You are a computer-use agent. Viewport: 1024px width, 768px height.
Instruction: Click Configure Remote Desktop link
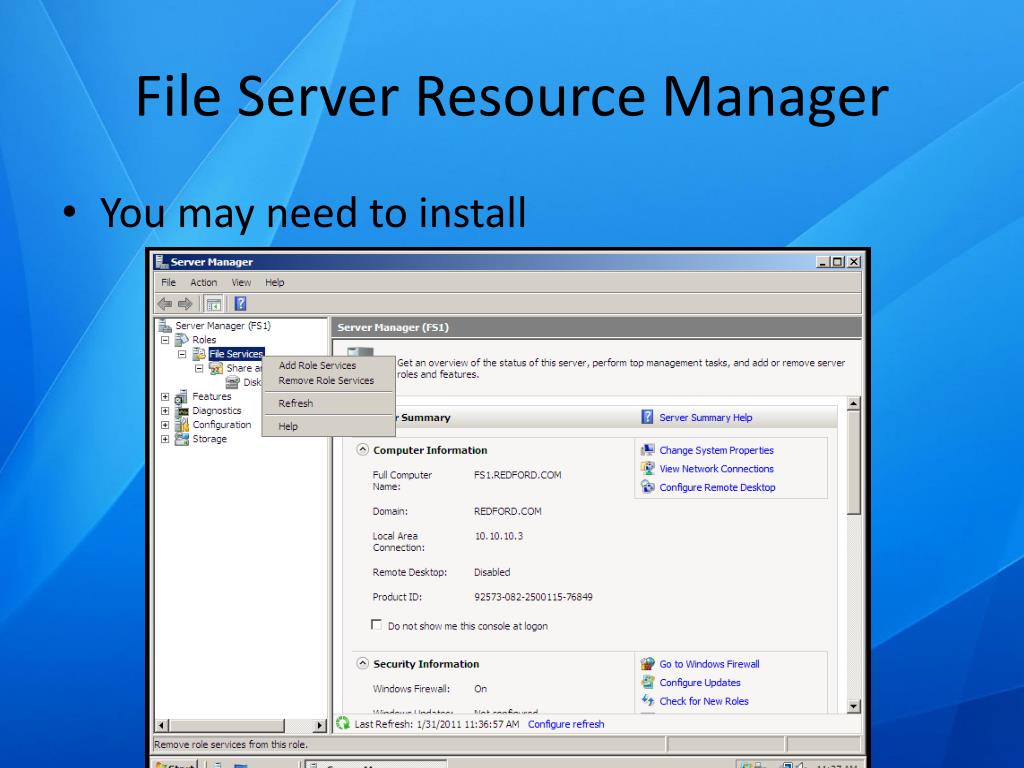[717, 487]
